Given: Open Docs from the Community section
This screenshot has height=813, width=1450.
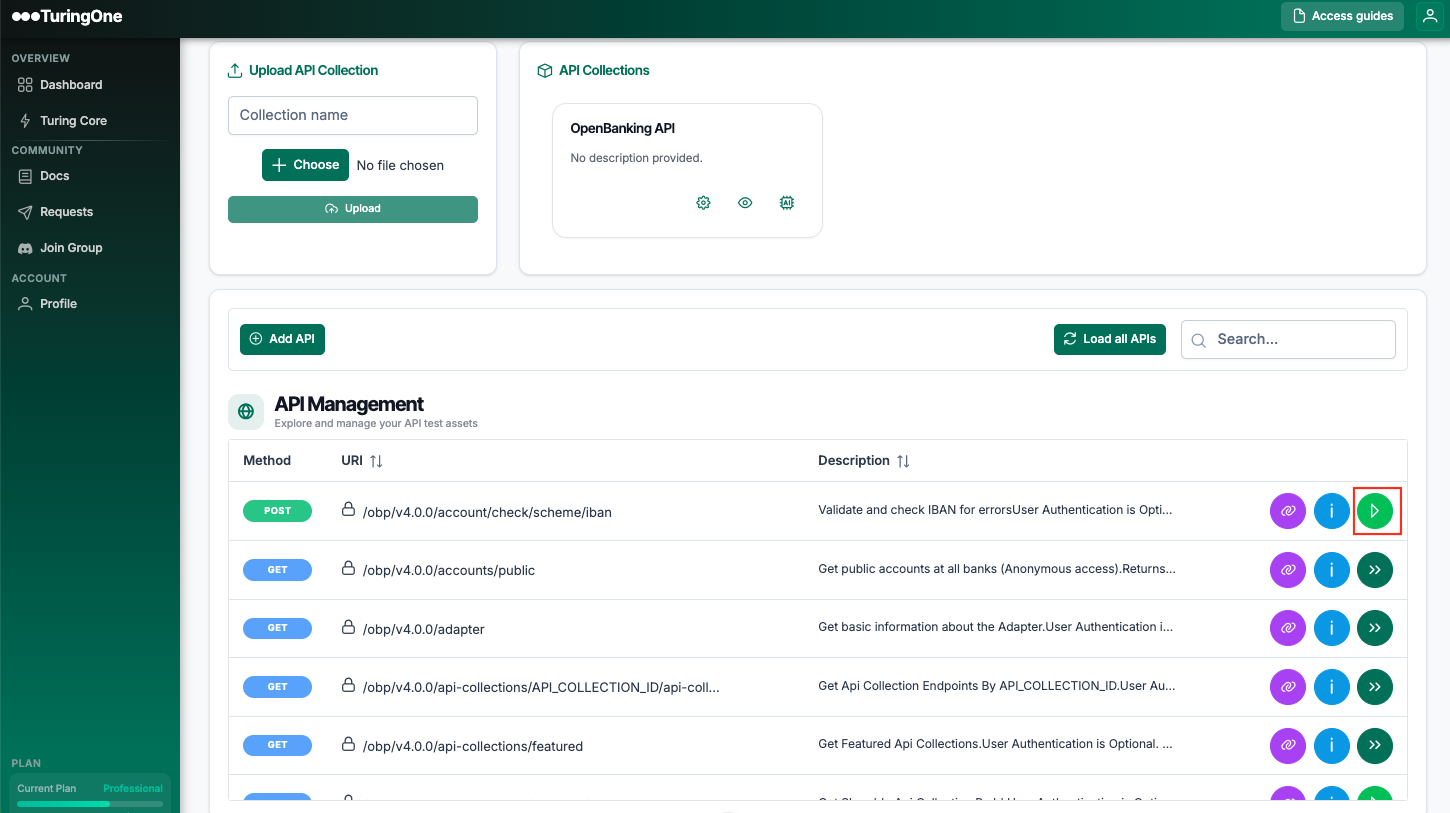Looking at the screenshot, I should [x=54, y=176].
